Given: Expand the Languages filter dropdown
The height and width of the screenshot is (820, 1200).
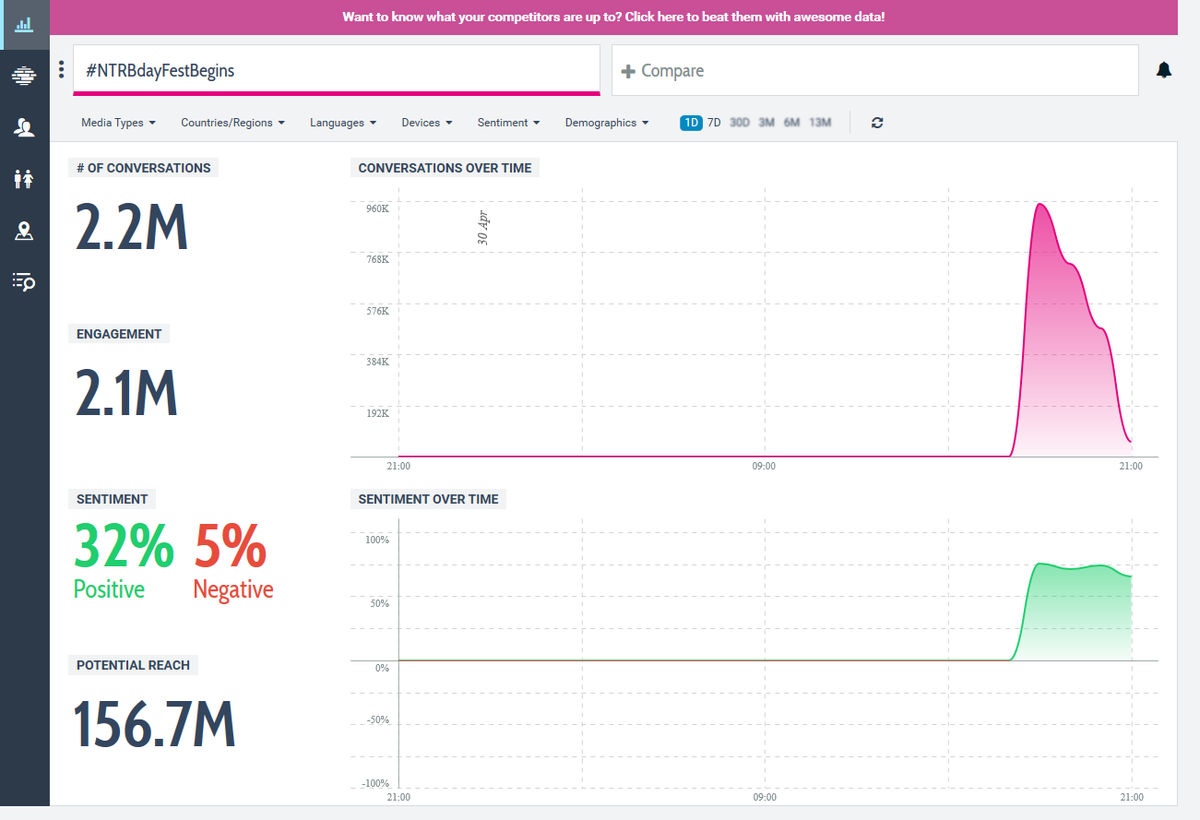Looking at the screenshot, I should [343, 123].
